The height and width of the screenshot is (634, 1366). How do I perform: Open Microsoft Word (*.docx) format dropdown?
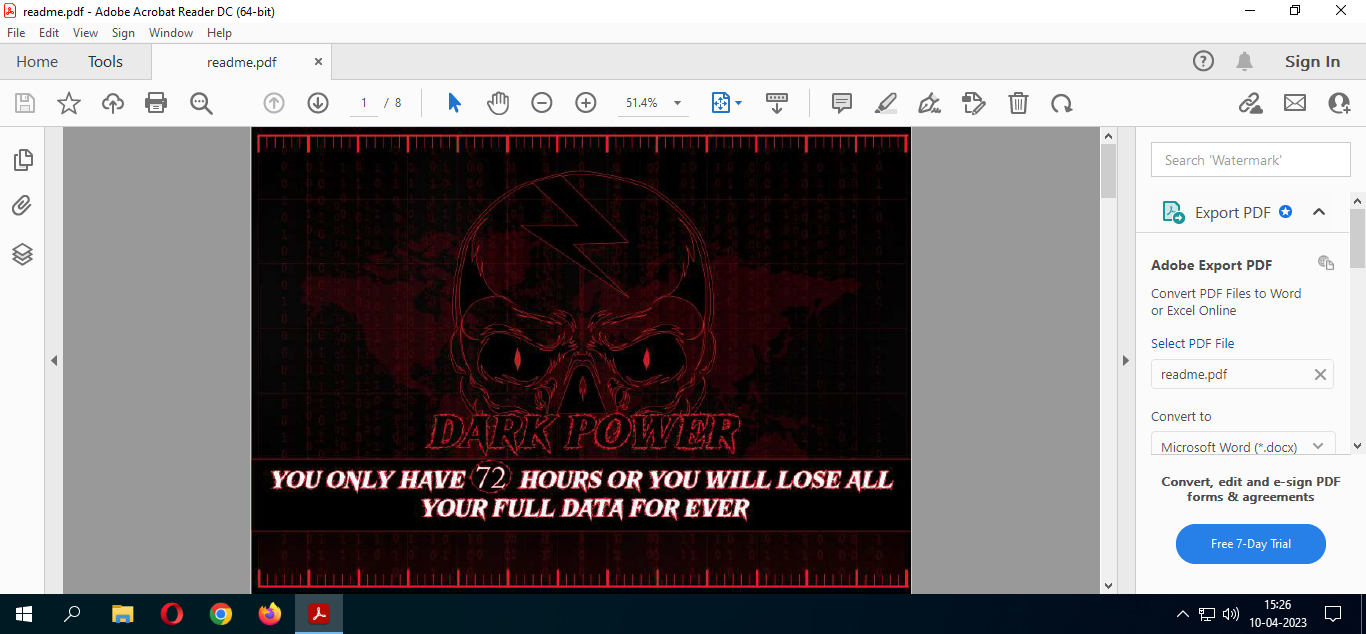point(1243,445)
